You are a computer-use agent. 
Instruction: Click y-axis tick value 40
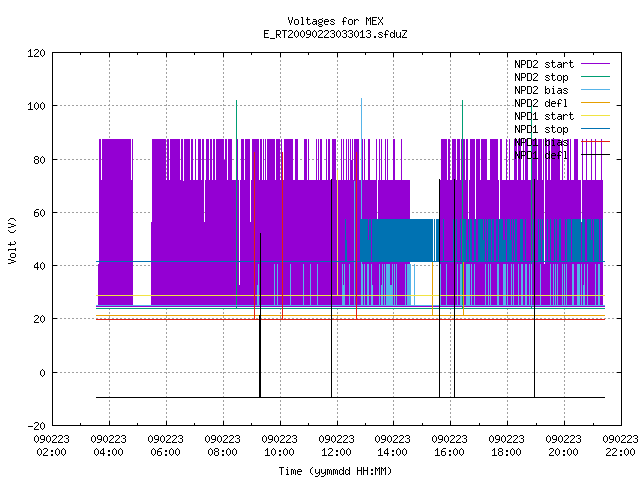(x=39, y=266)
